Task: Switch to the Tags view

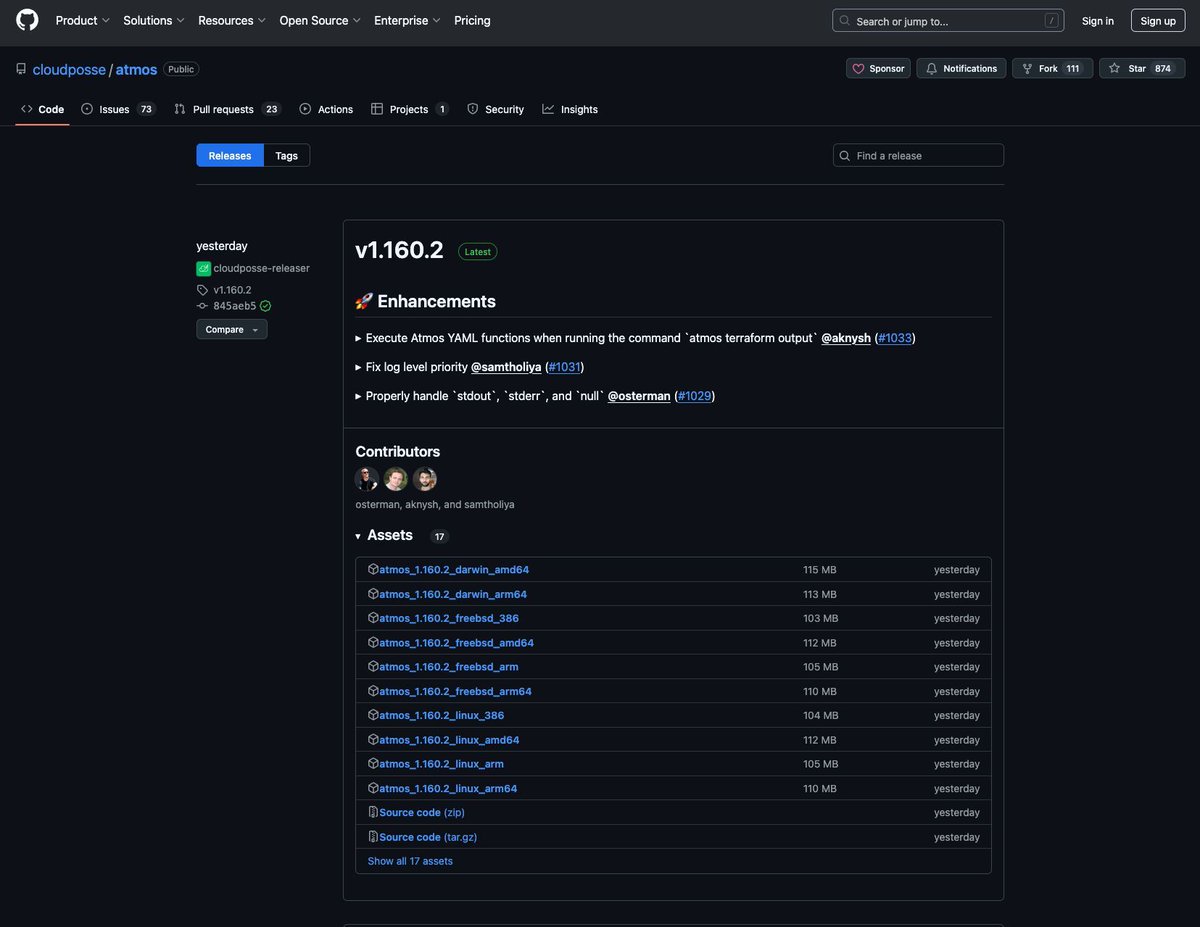Action: click(287, 155)
